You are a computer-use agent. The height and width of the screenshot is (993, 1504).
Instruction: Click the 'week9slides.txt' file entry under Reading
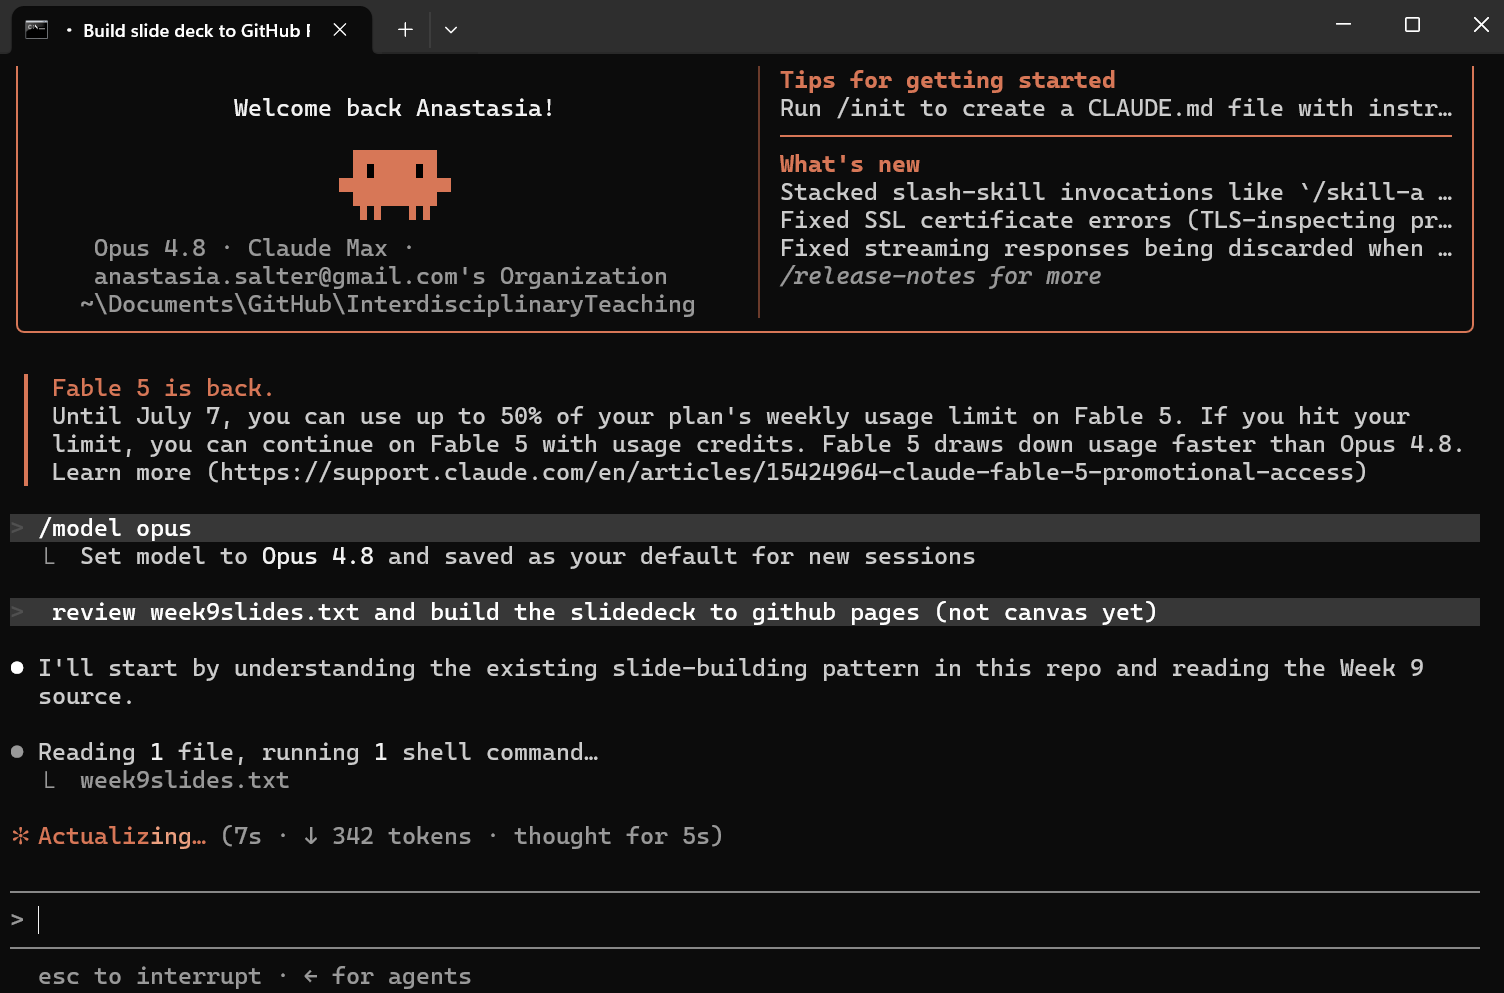coord(185,780)
